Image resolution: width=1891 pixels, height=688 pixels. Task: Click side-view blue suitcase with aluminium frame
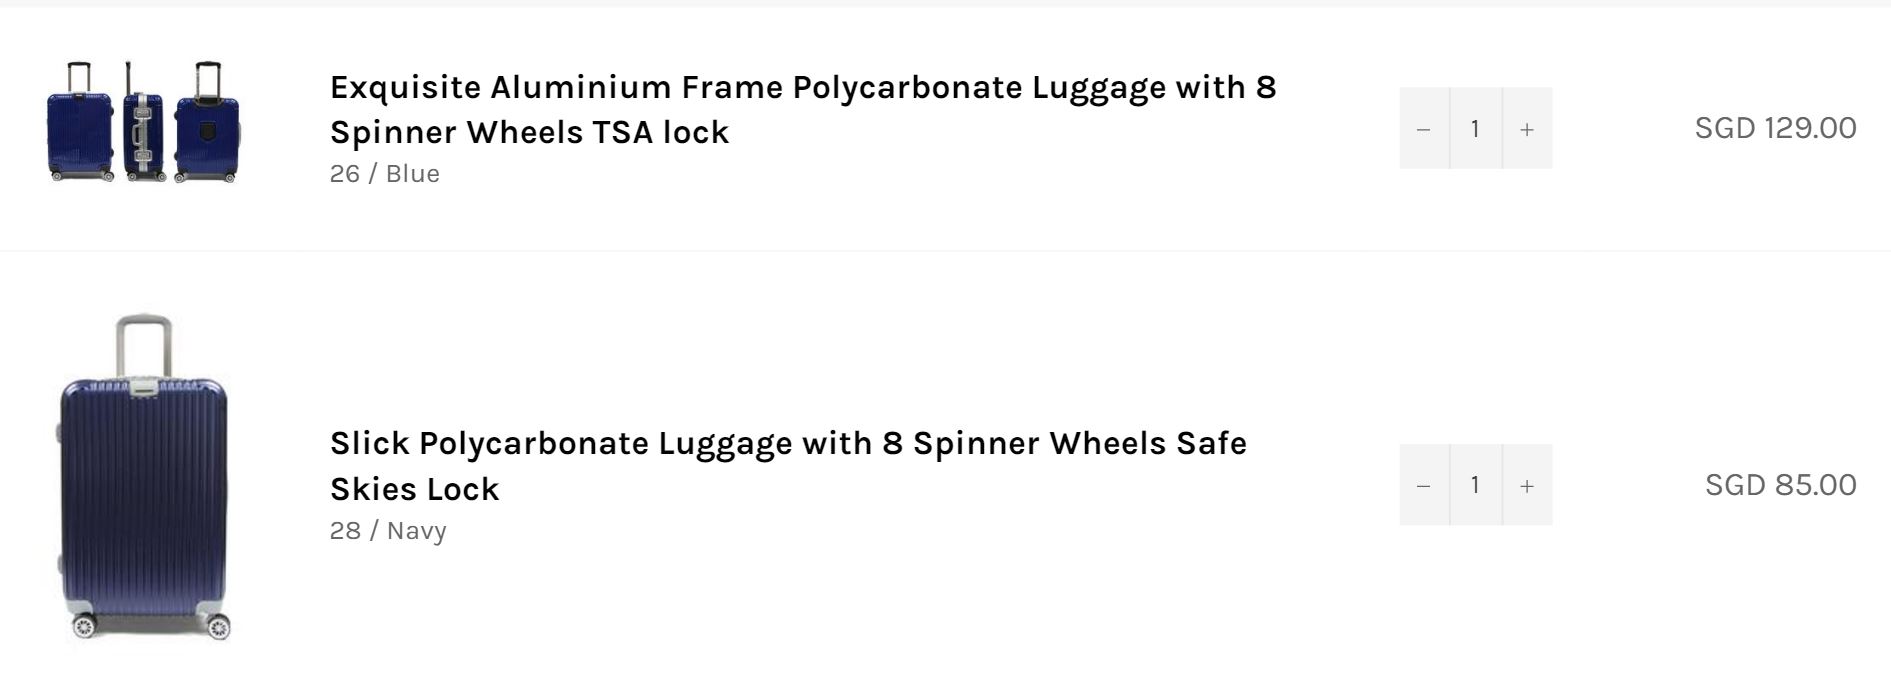[142, 121]
